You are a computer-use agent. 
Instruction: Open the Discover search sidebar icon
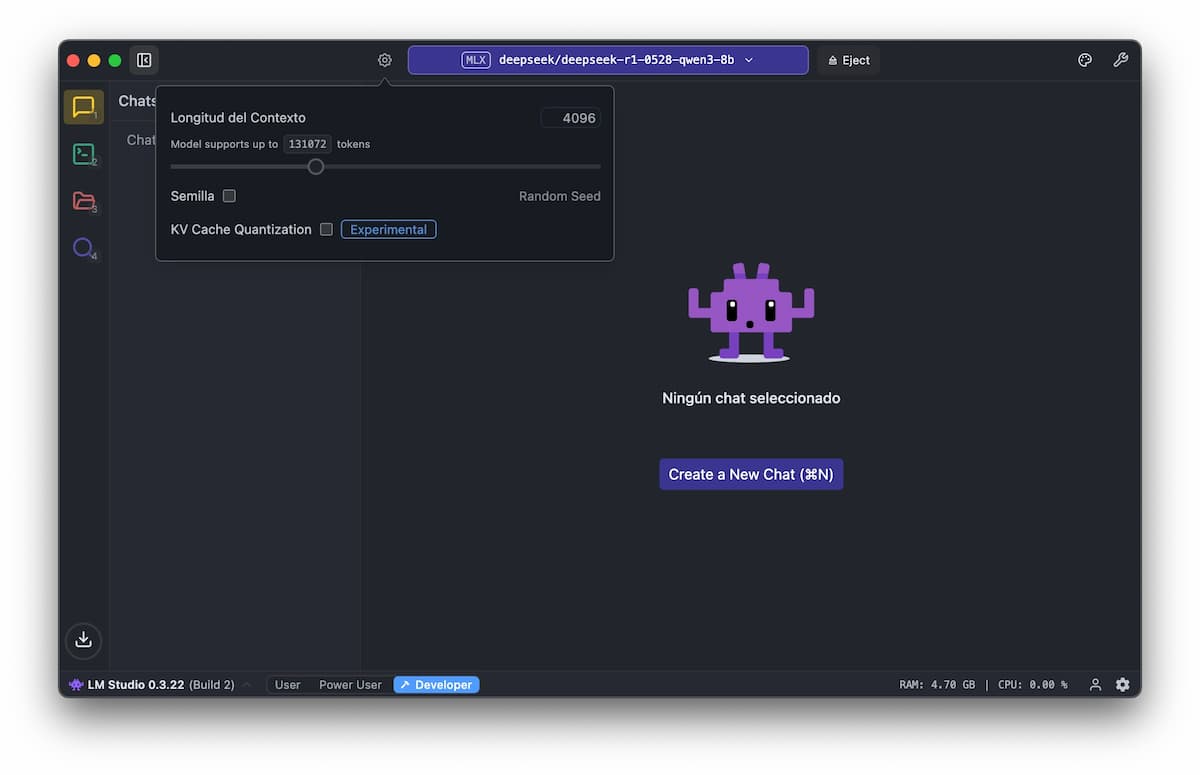click(x=83, y=248)
